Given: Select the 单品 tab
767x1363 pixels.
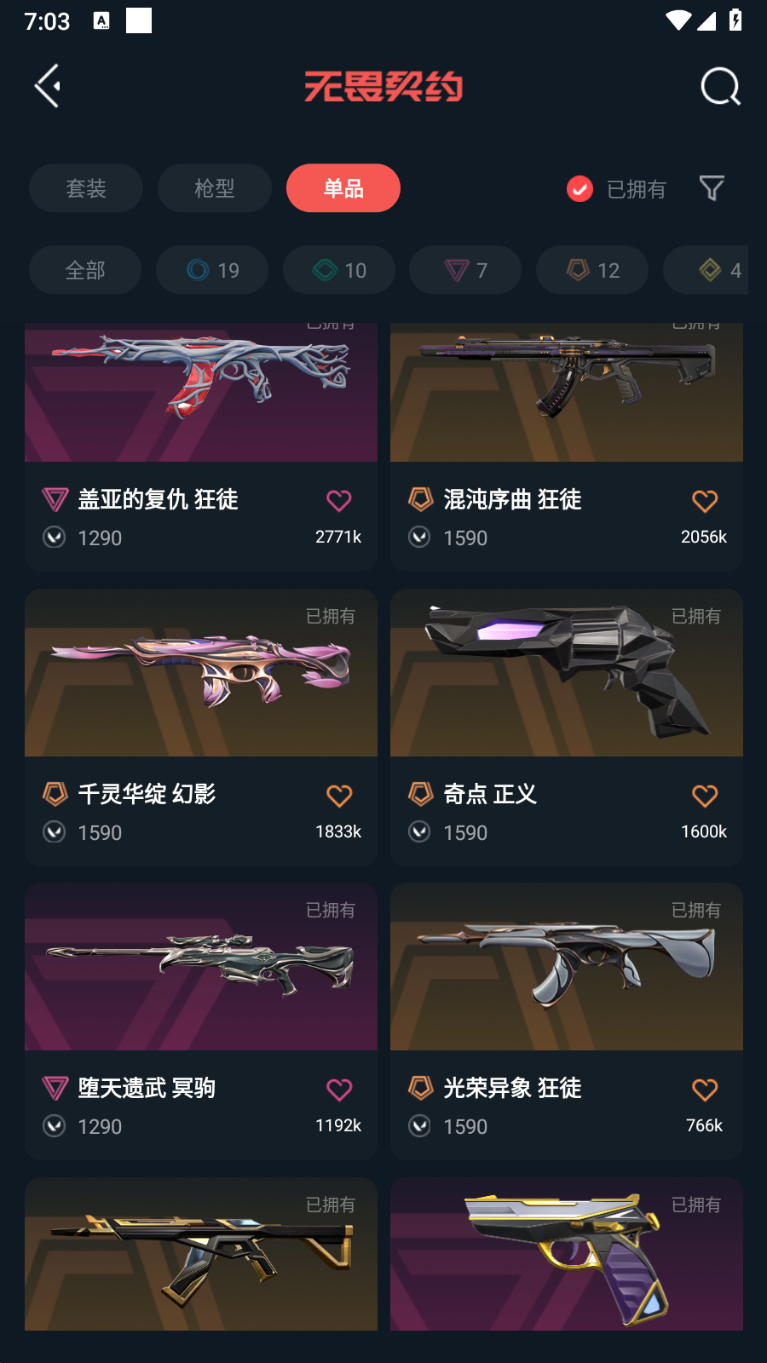Looking at the screenshot, I should (x=343, y=188).
